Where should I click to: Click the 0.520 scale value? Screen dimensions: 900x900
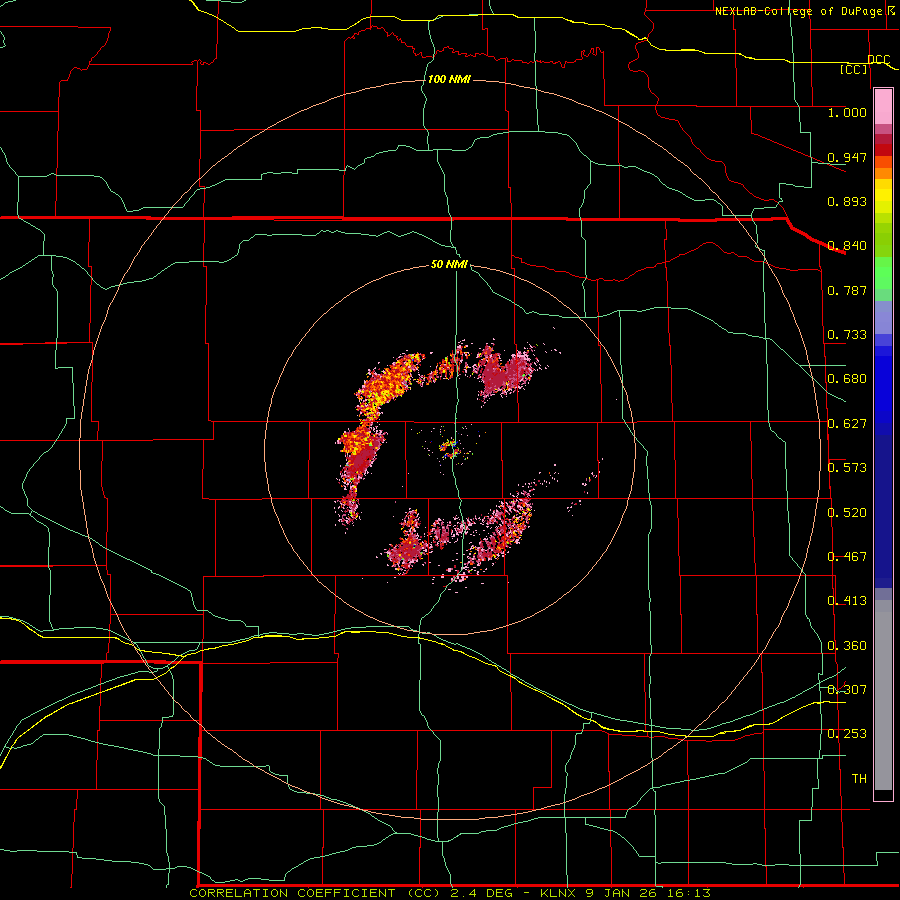tap(847, 513)
